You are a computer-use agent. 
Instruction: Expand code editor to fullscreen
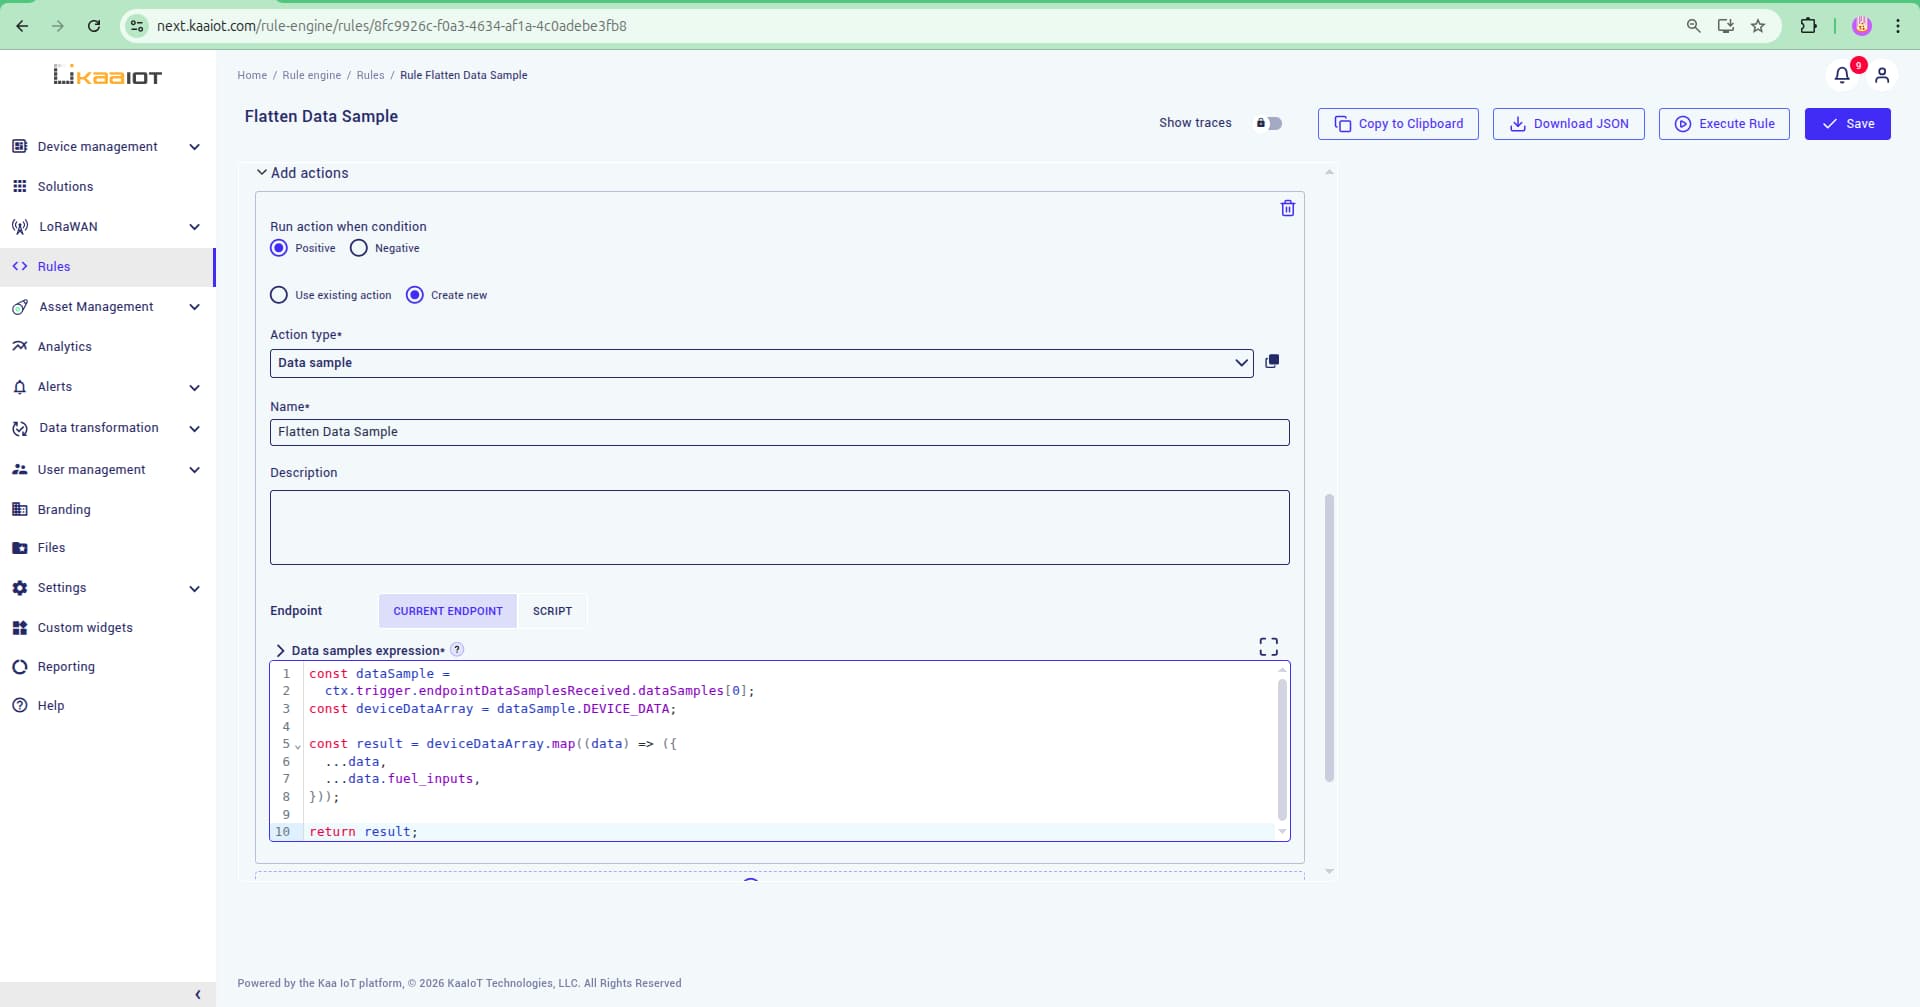click(1268, 647)
